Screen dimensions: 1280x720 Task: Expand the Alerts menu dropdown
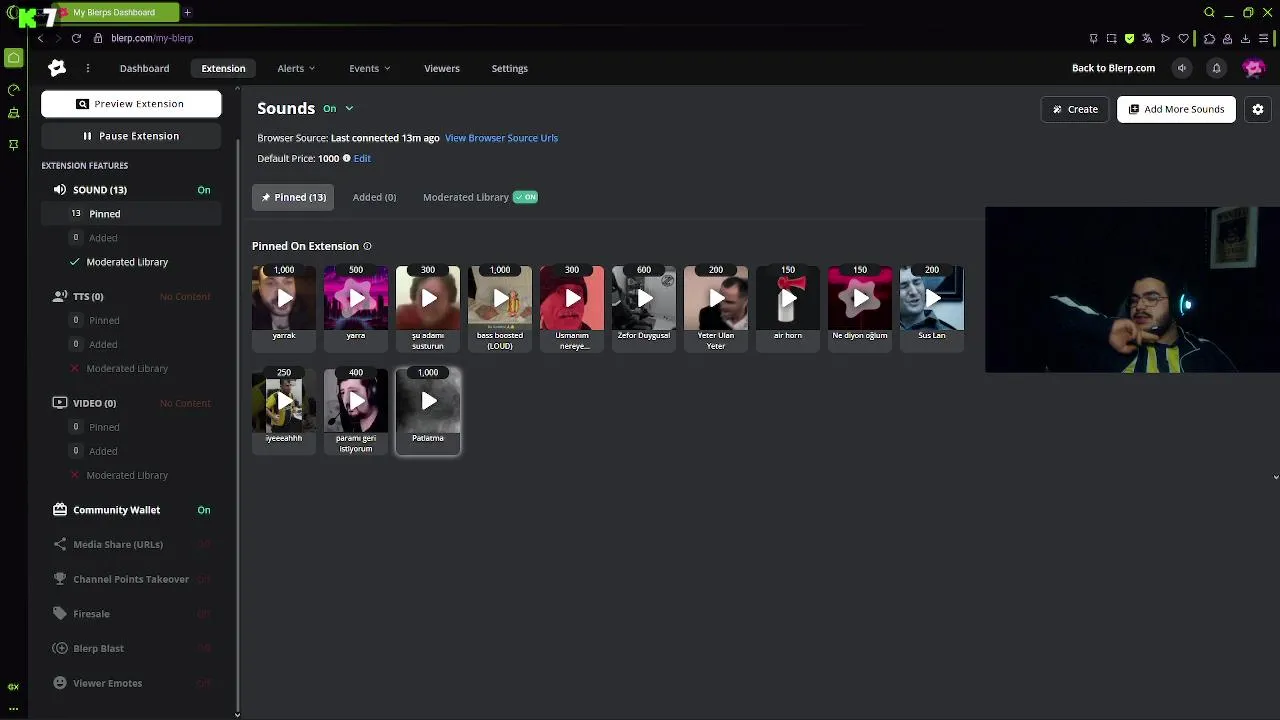[296, 68]
